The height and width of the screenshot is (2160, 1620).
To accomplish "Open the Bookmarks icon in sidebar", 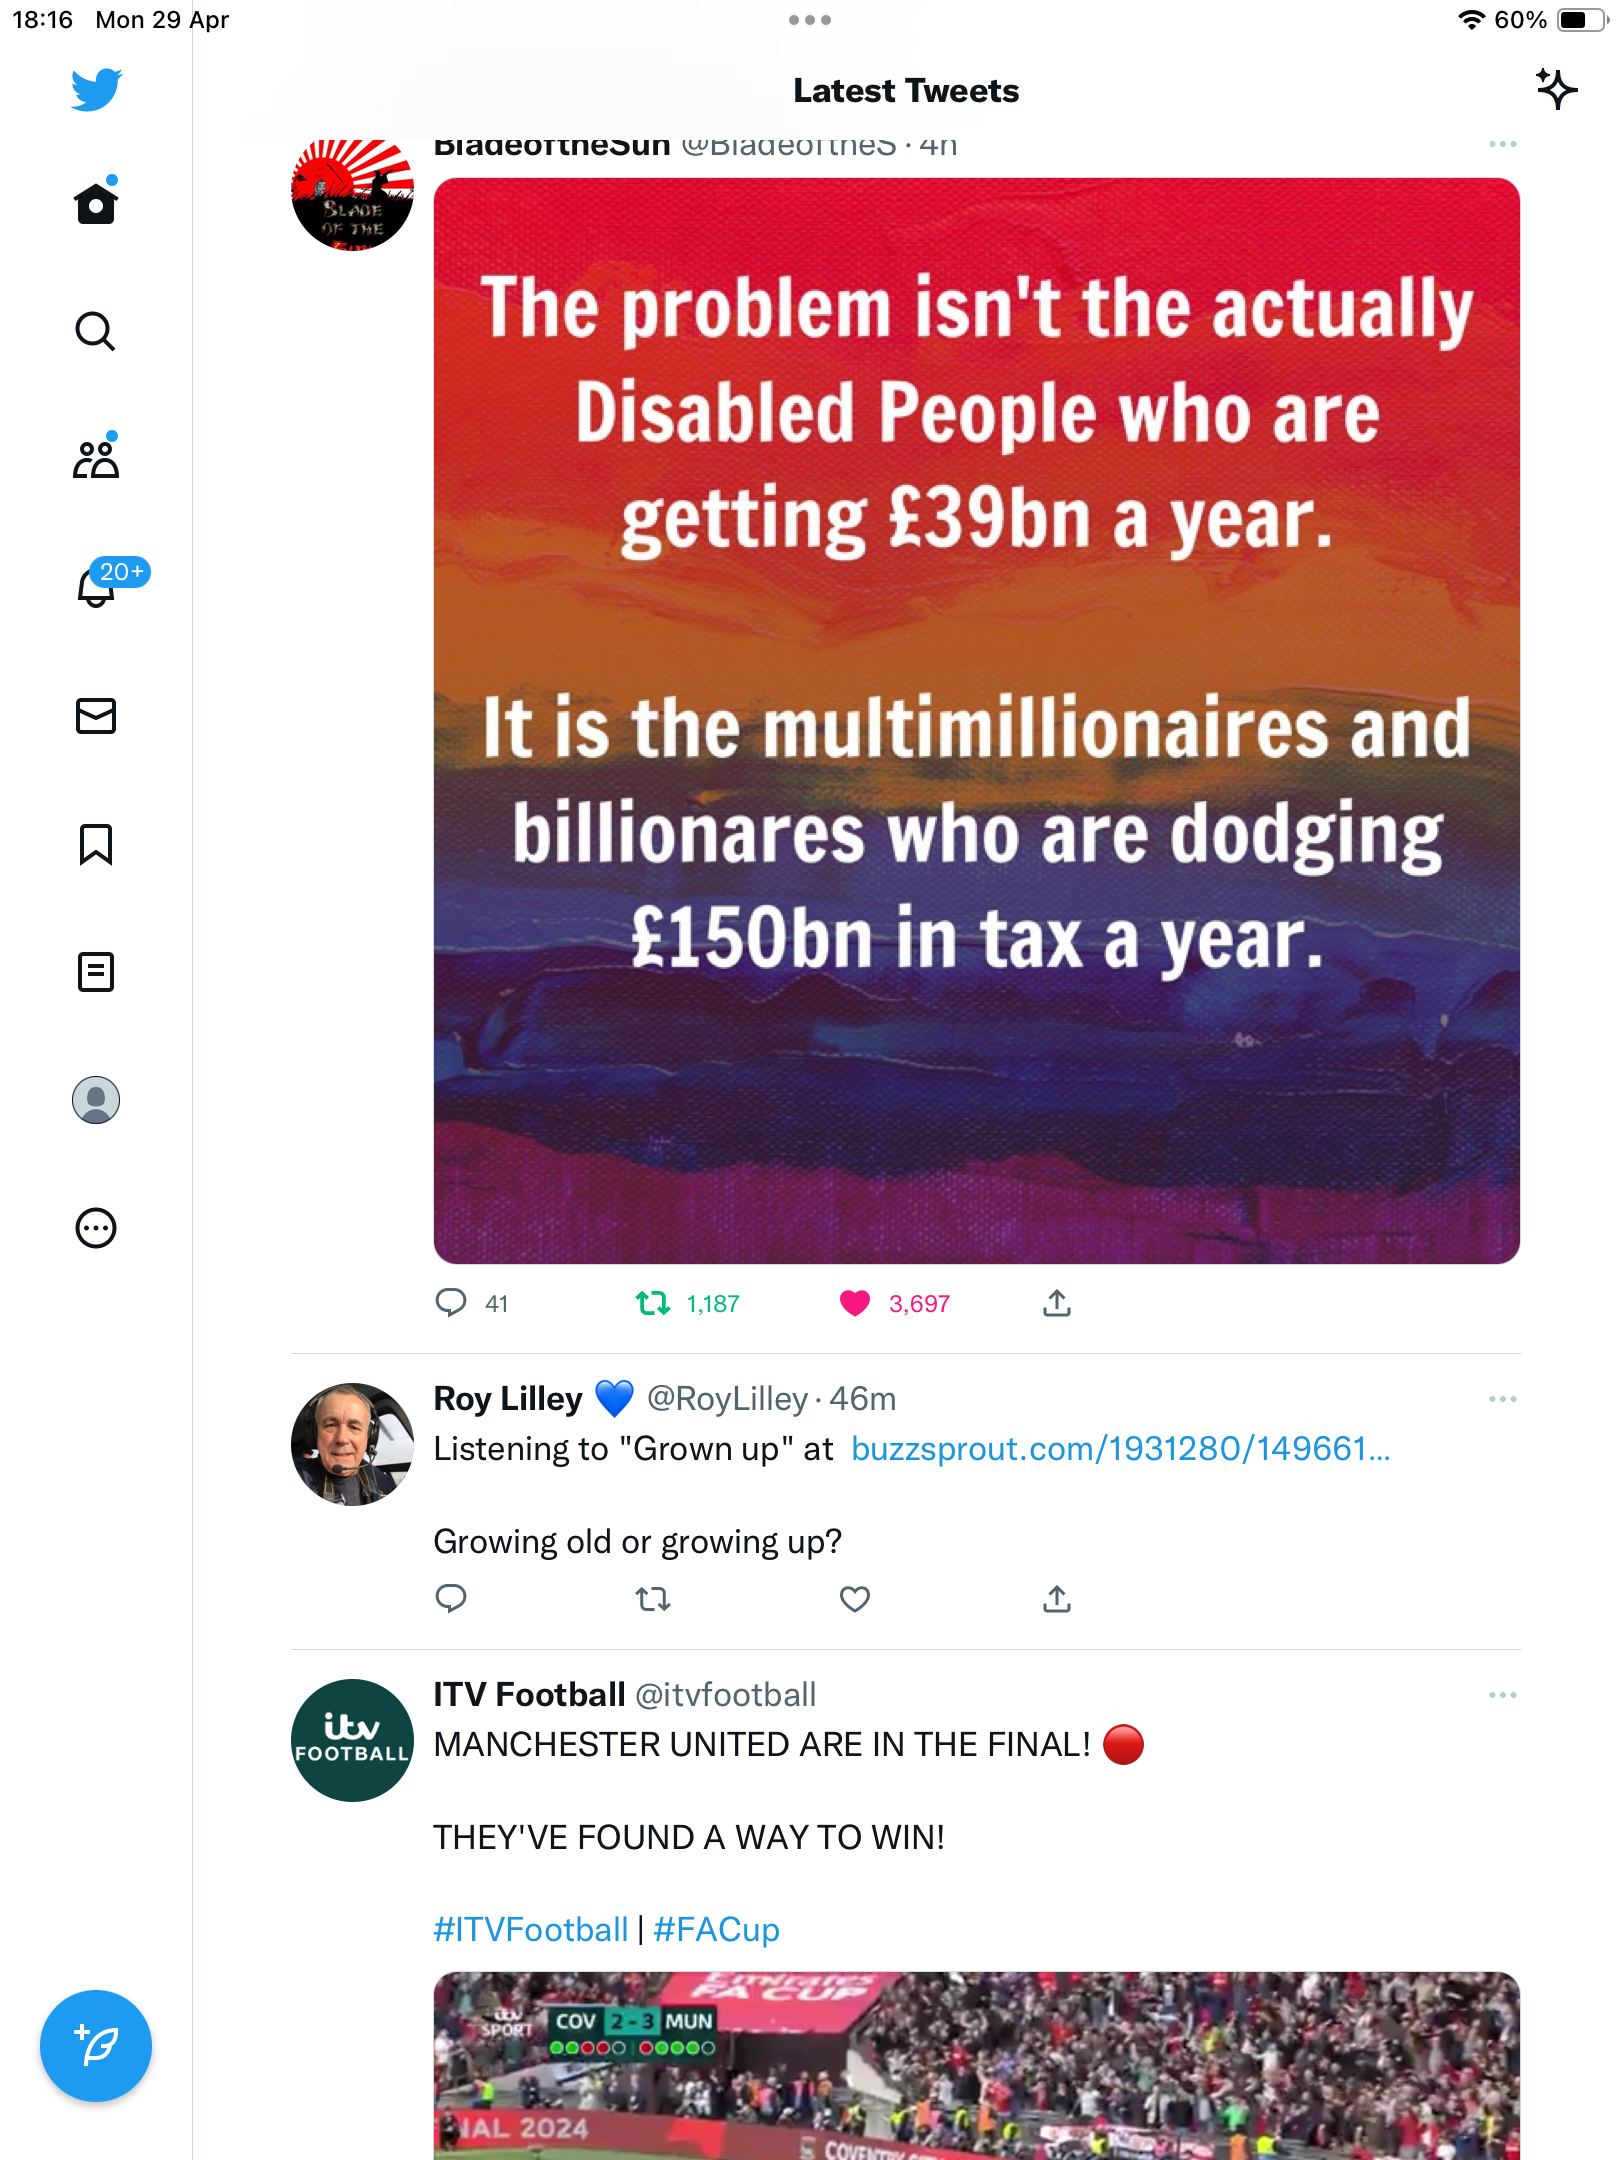I will (96, 844).
